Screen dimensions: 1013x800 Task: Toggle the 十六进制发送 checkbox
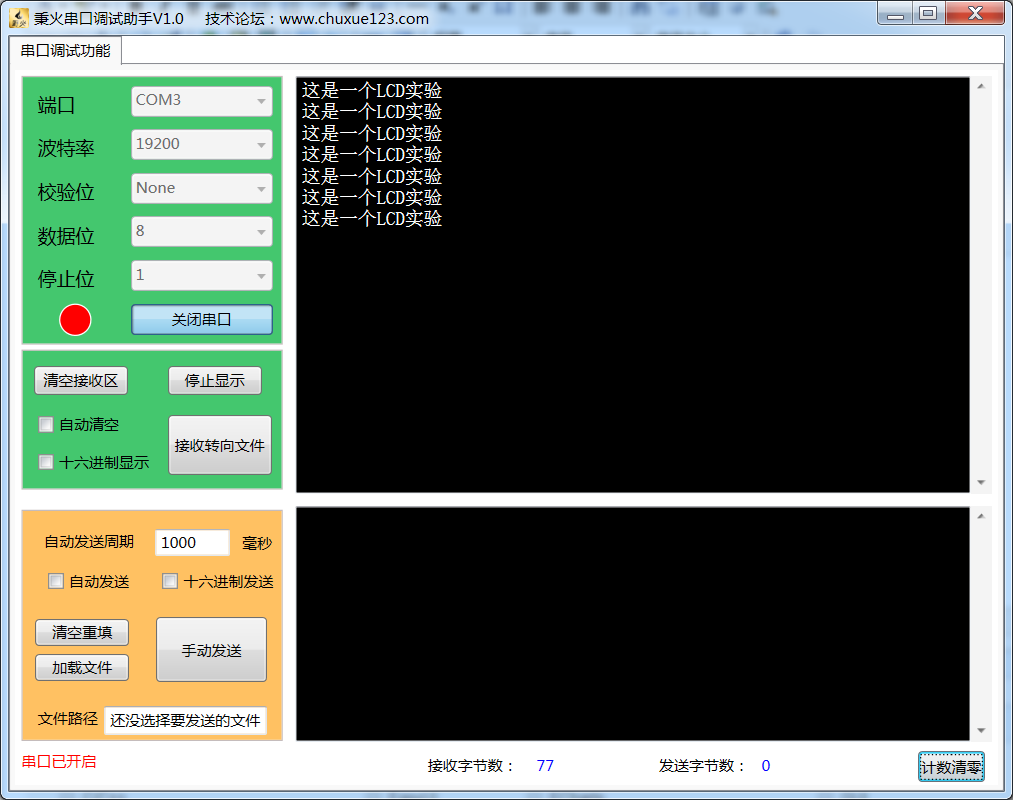[x=170, y=581]
